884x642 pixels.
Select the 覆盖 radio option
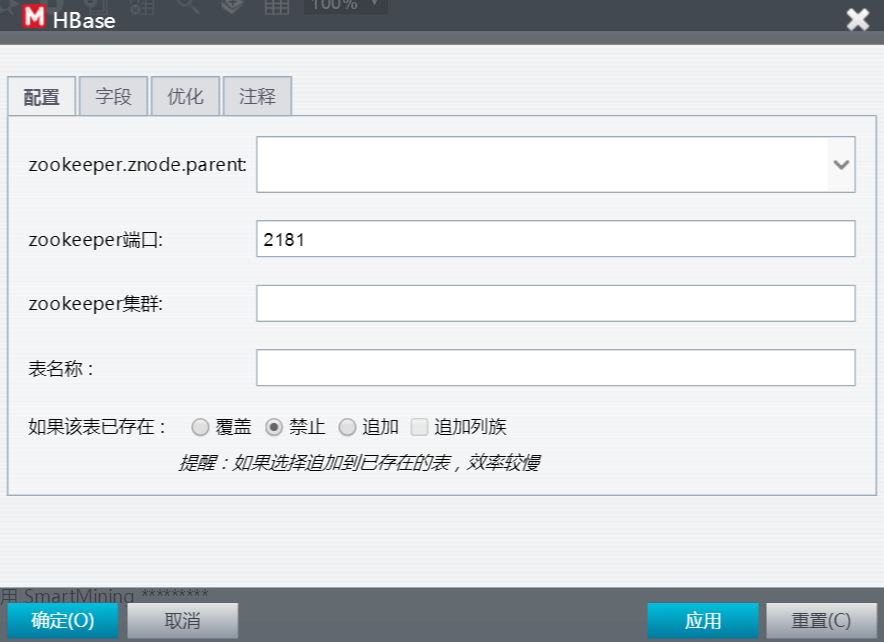200,427
